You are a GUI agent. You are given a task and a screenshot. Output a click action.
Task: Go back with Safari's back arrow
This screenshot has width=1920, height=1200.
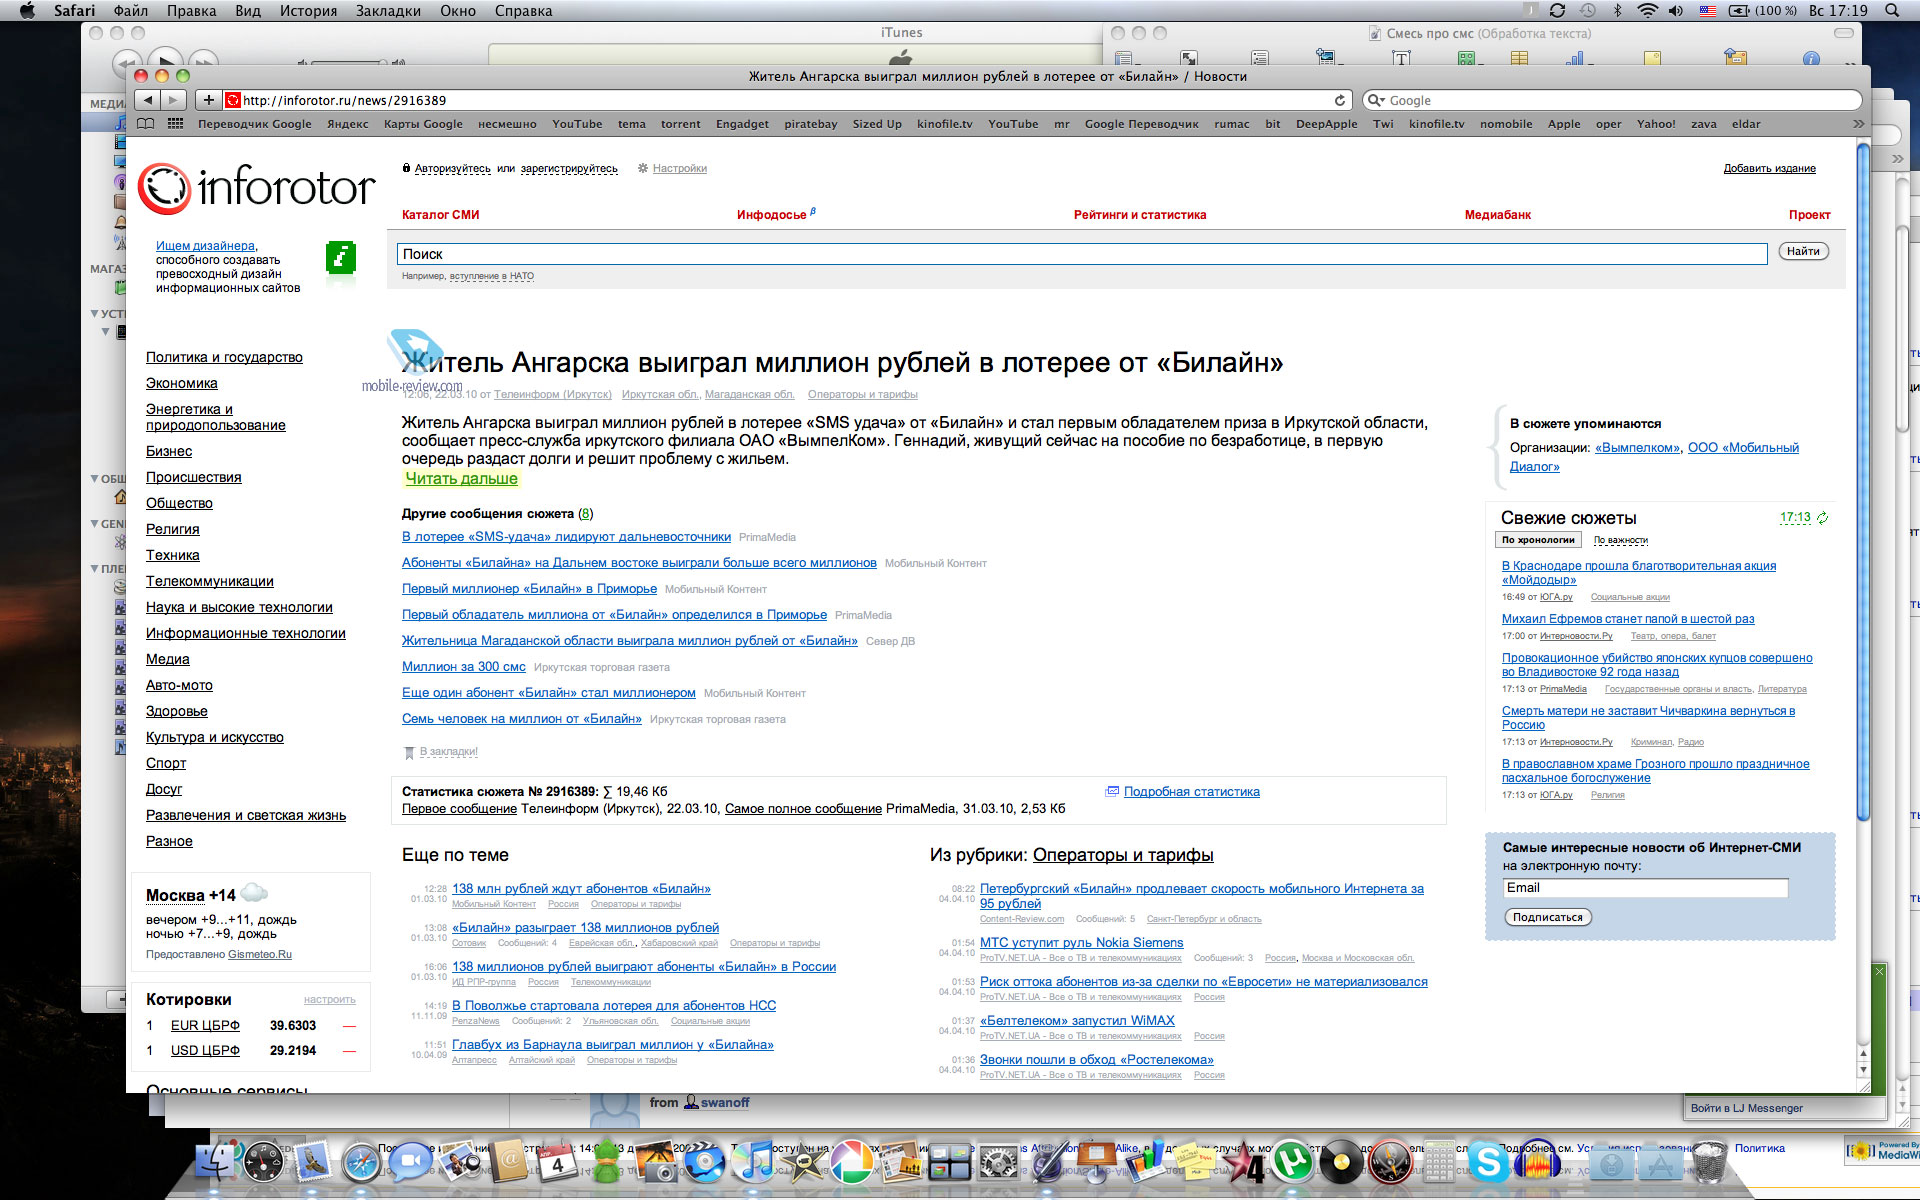148,100
